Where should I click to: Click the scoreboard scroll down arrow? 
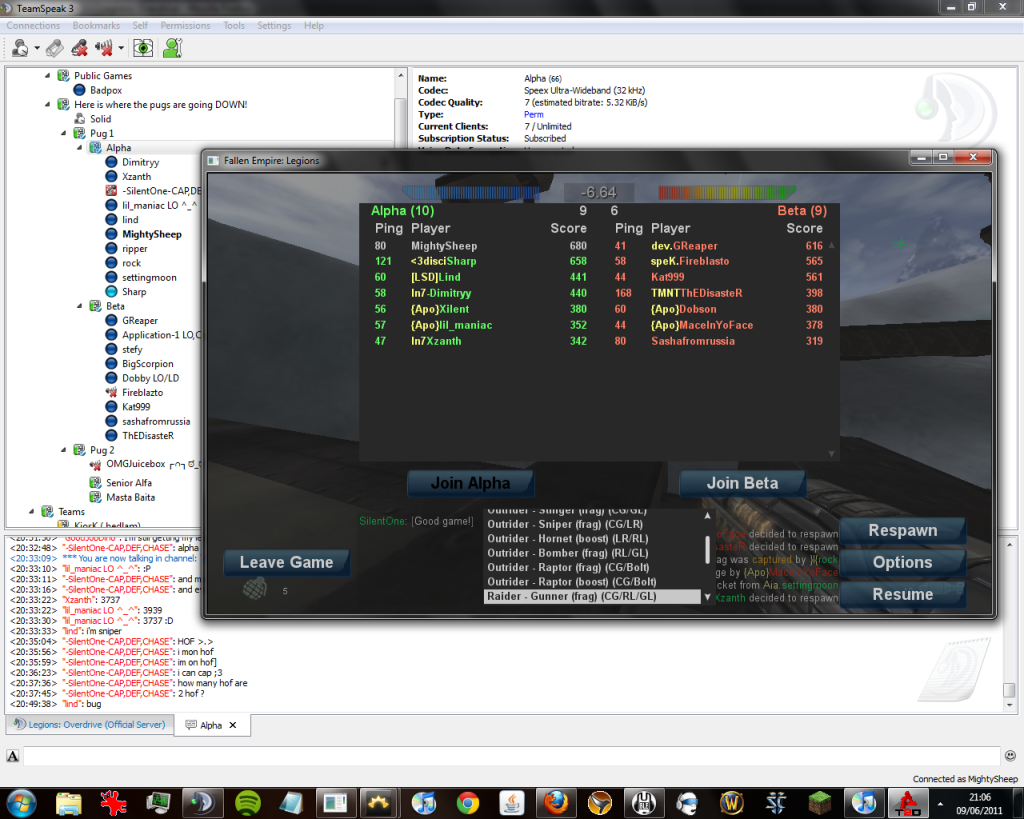click(831, 453)
